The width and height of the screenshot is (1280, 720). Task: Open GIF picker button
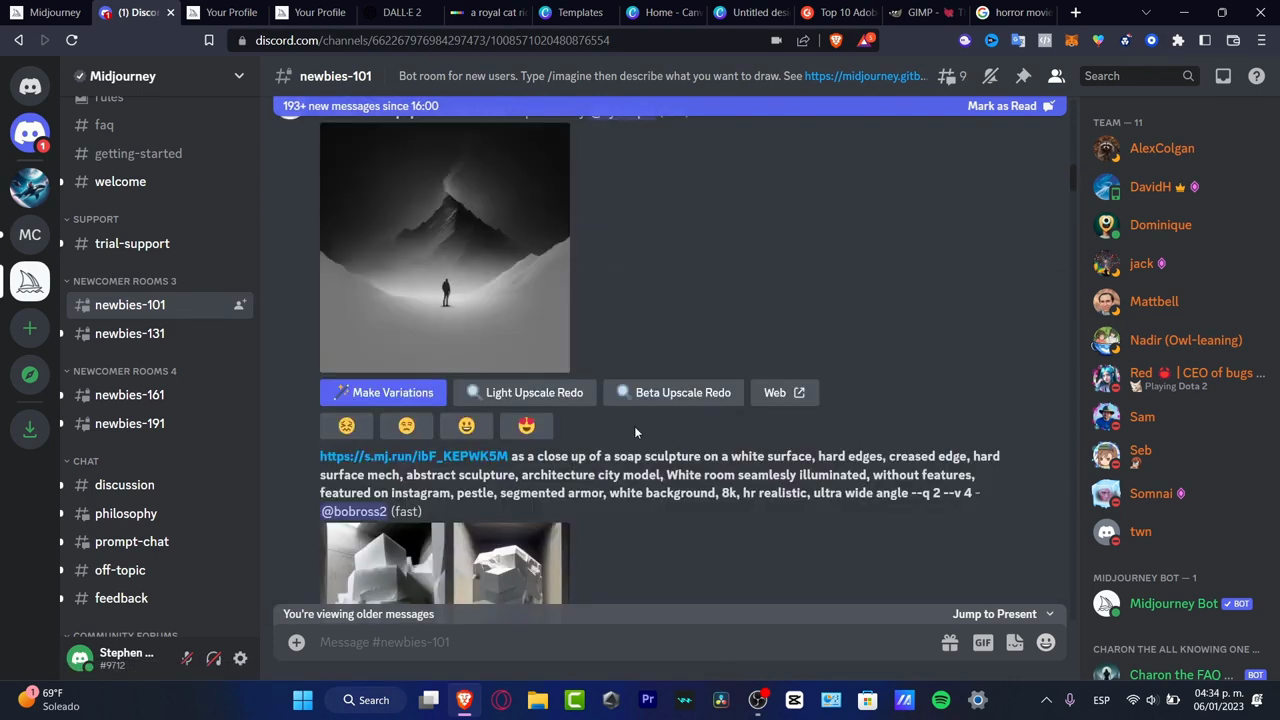(982, 643)
